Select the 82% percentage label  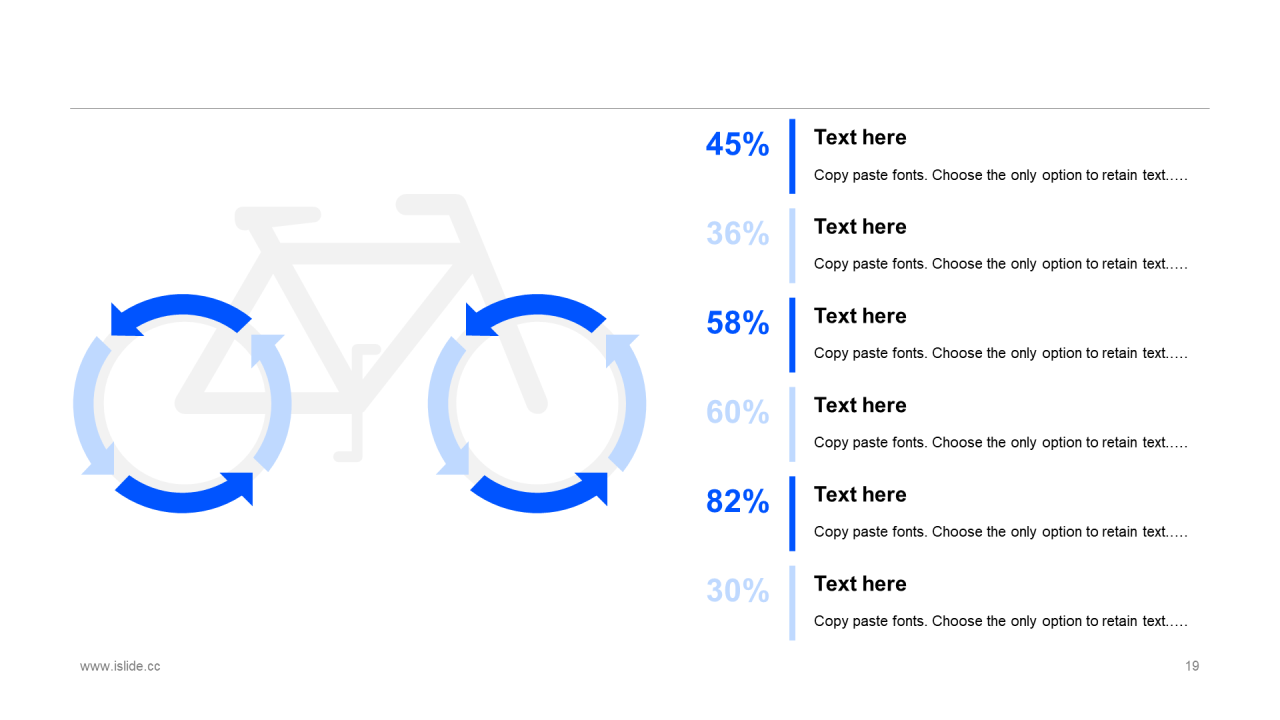[738, 501]
